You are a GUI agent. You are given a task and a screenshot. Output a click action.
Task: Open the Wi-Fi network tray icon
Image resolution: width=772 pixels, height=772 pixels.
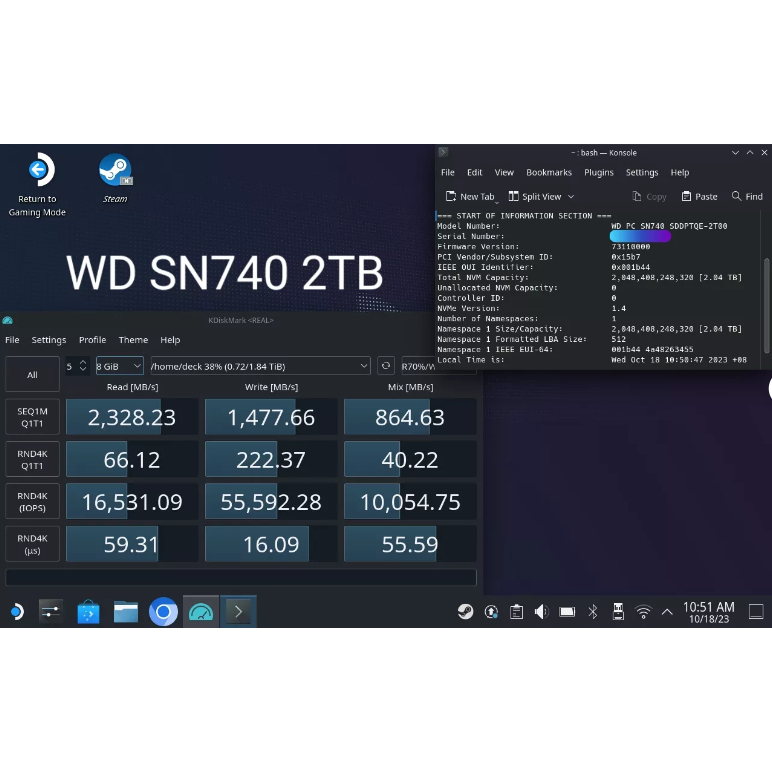point(643,612)
